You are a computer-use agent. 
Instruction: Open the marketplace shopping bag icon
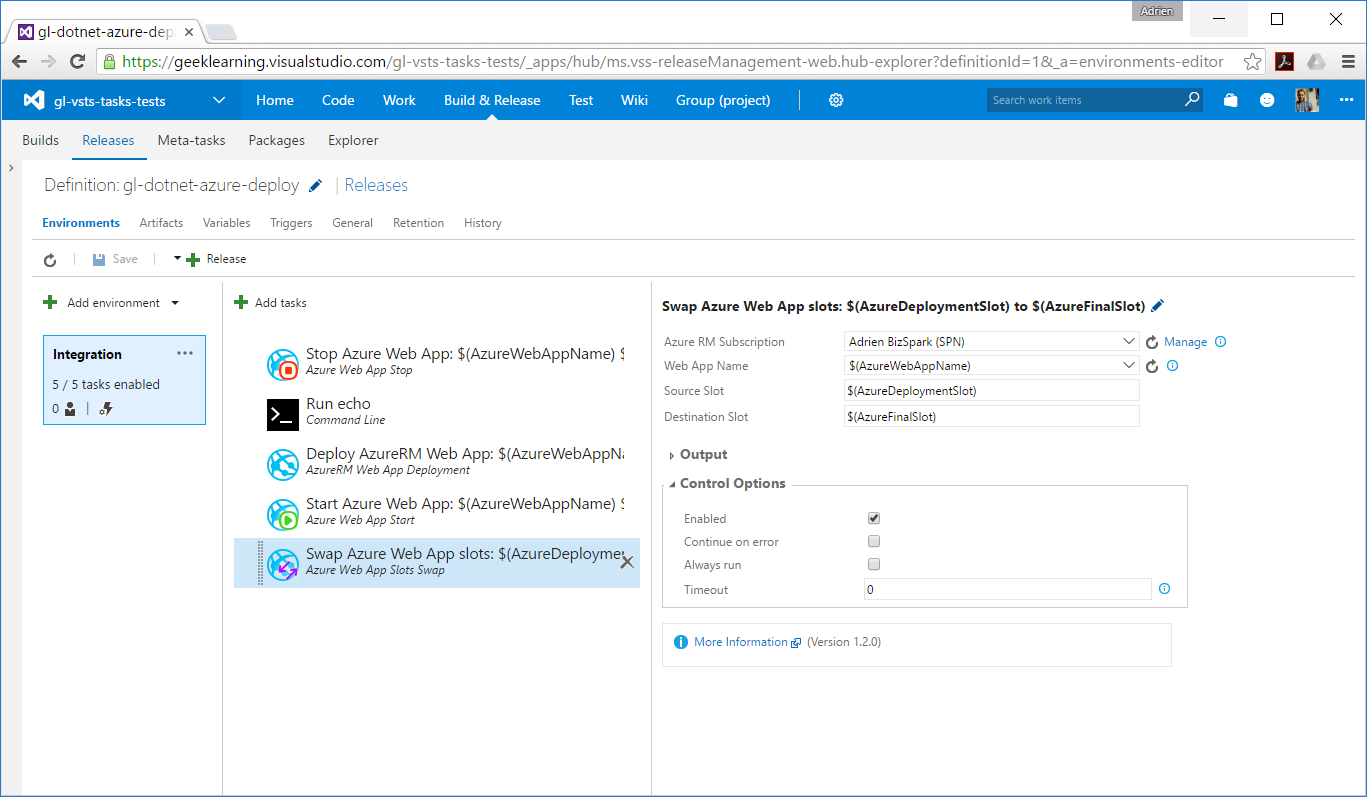point(1231,100)
